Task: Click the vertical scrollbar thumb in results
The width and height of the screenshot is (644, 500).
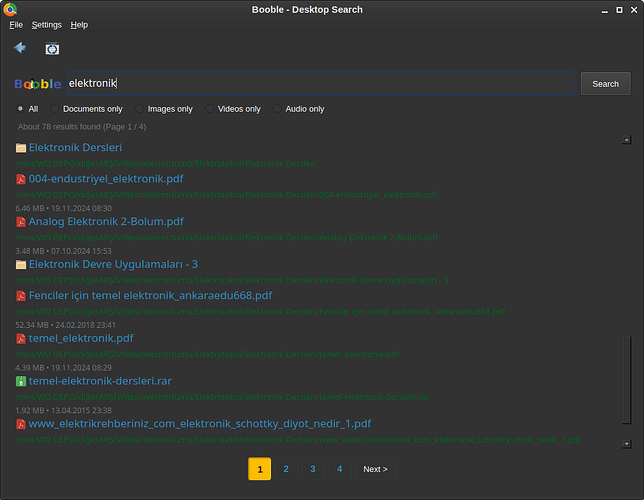Action: point(626,380)
